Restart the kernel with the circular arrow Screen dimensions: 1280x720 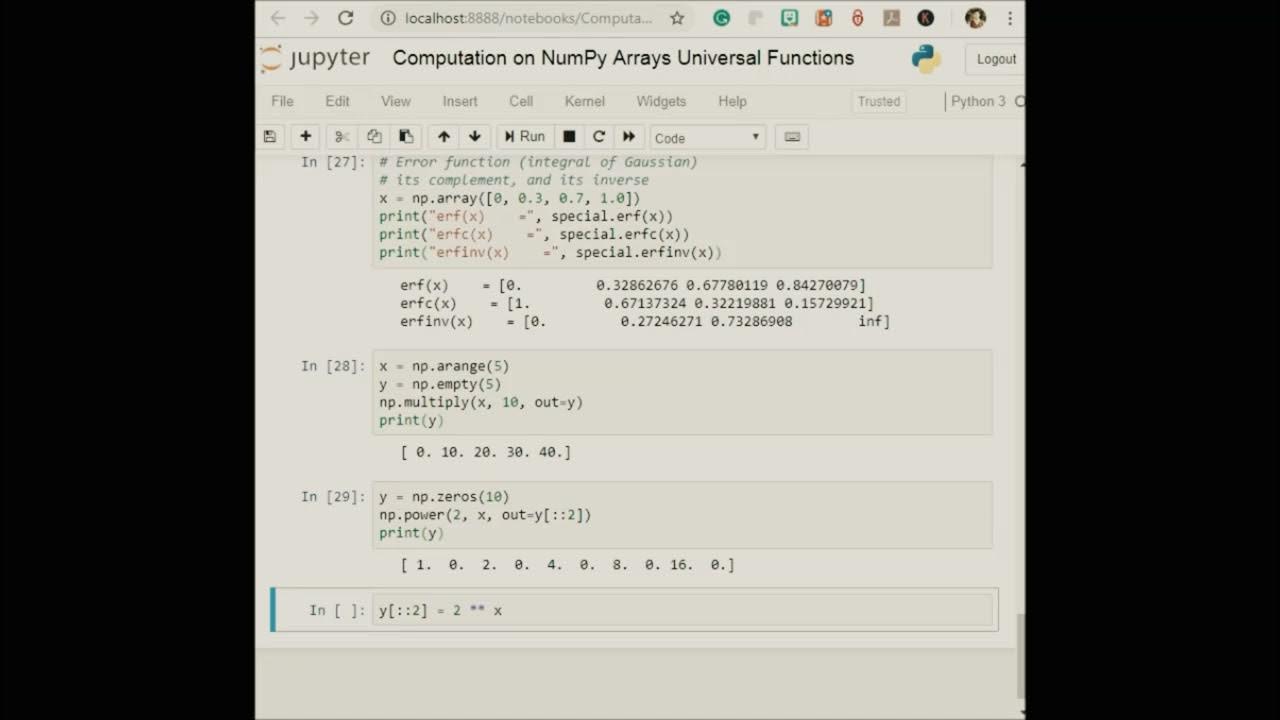(x=599, y=137)
